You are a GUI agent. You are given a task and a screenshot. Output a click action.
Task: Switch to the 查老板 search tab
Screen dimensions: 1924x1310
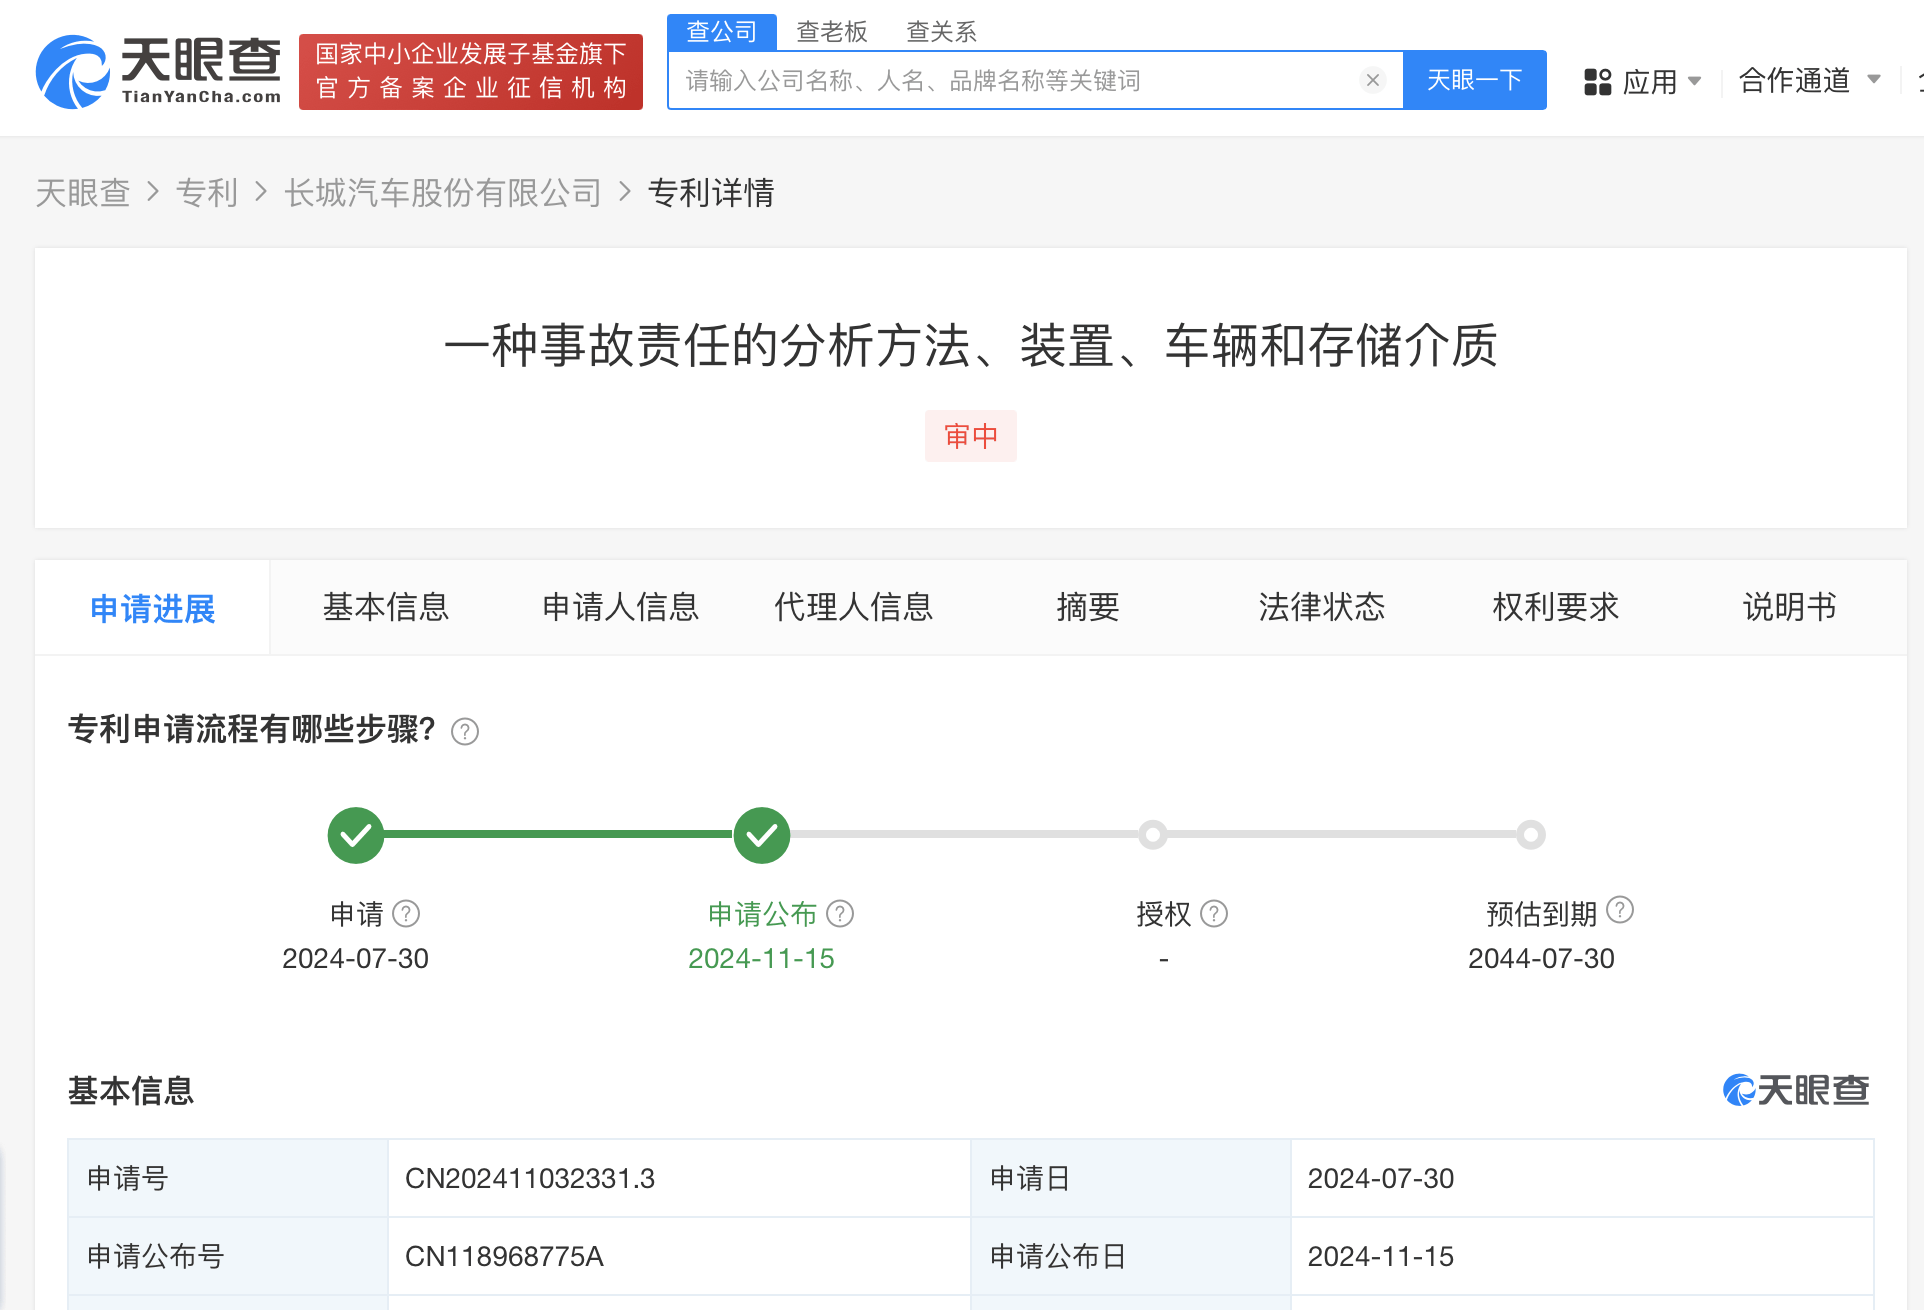[831, 32]
